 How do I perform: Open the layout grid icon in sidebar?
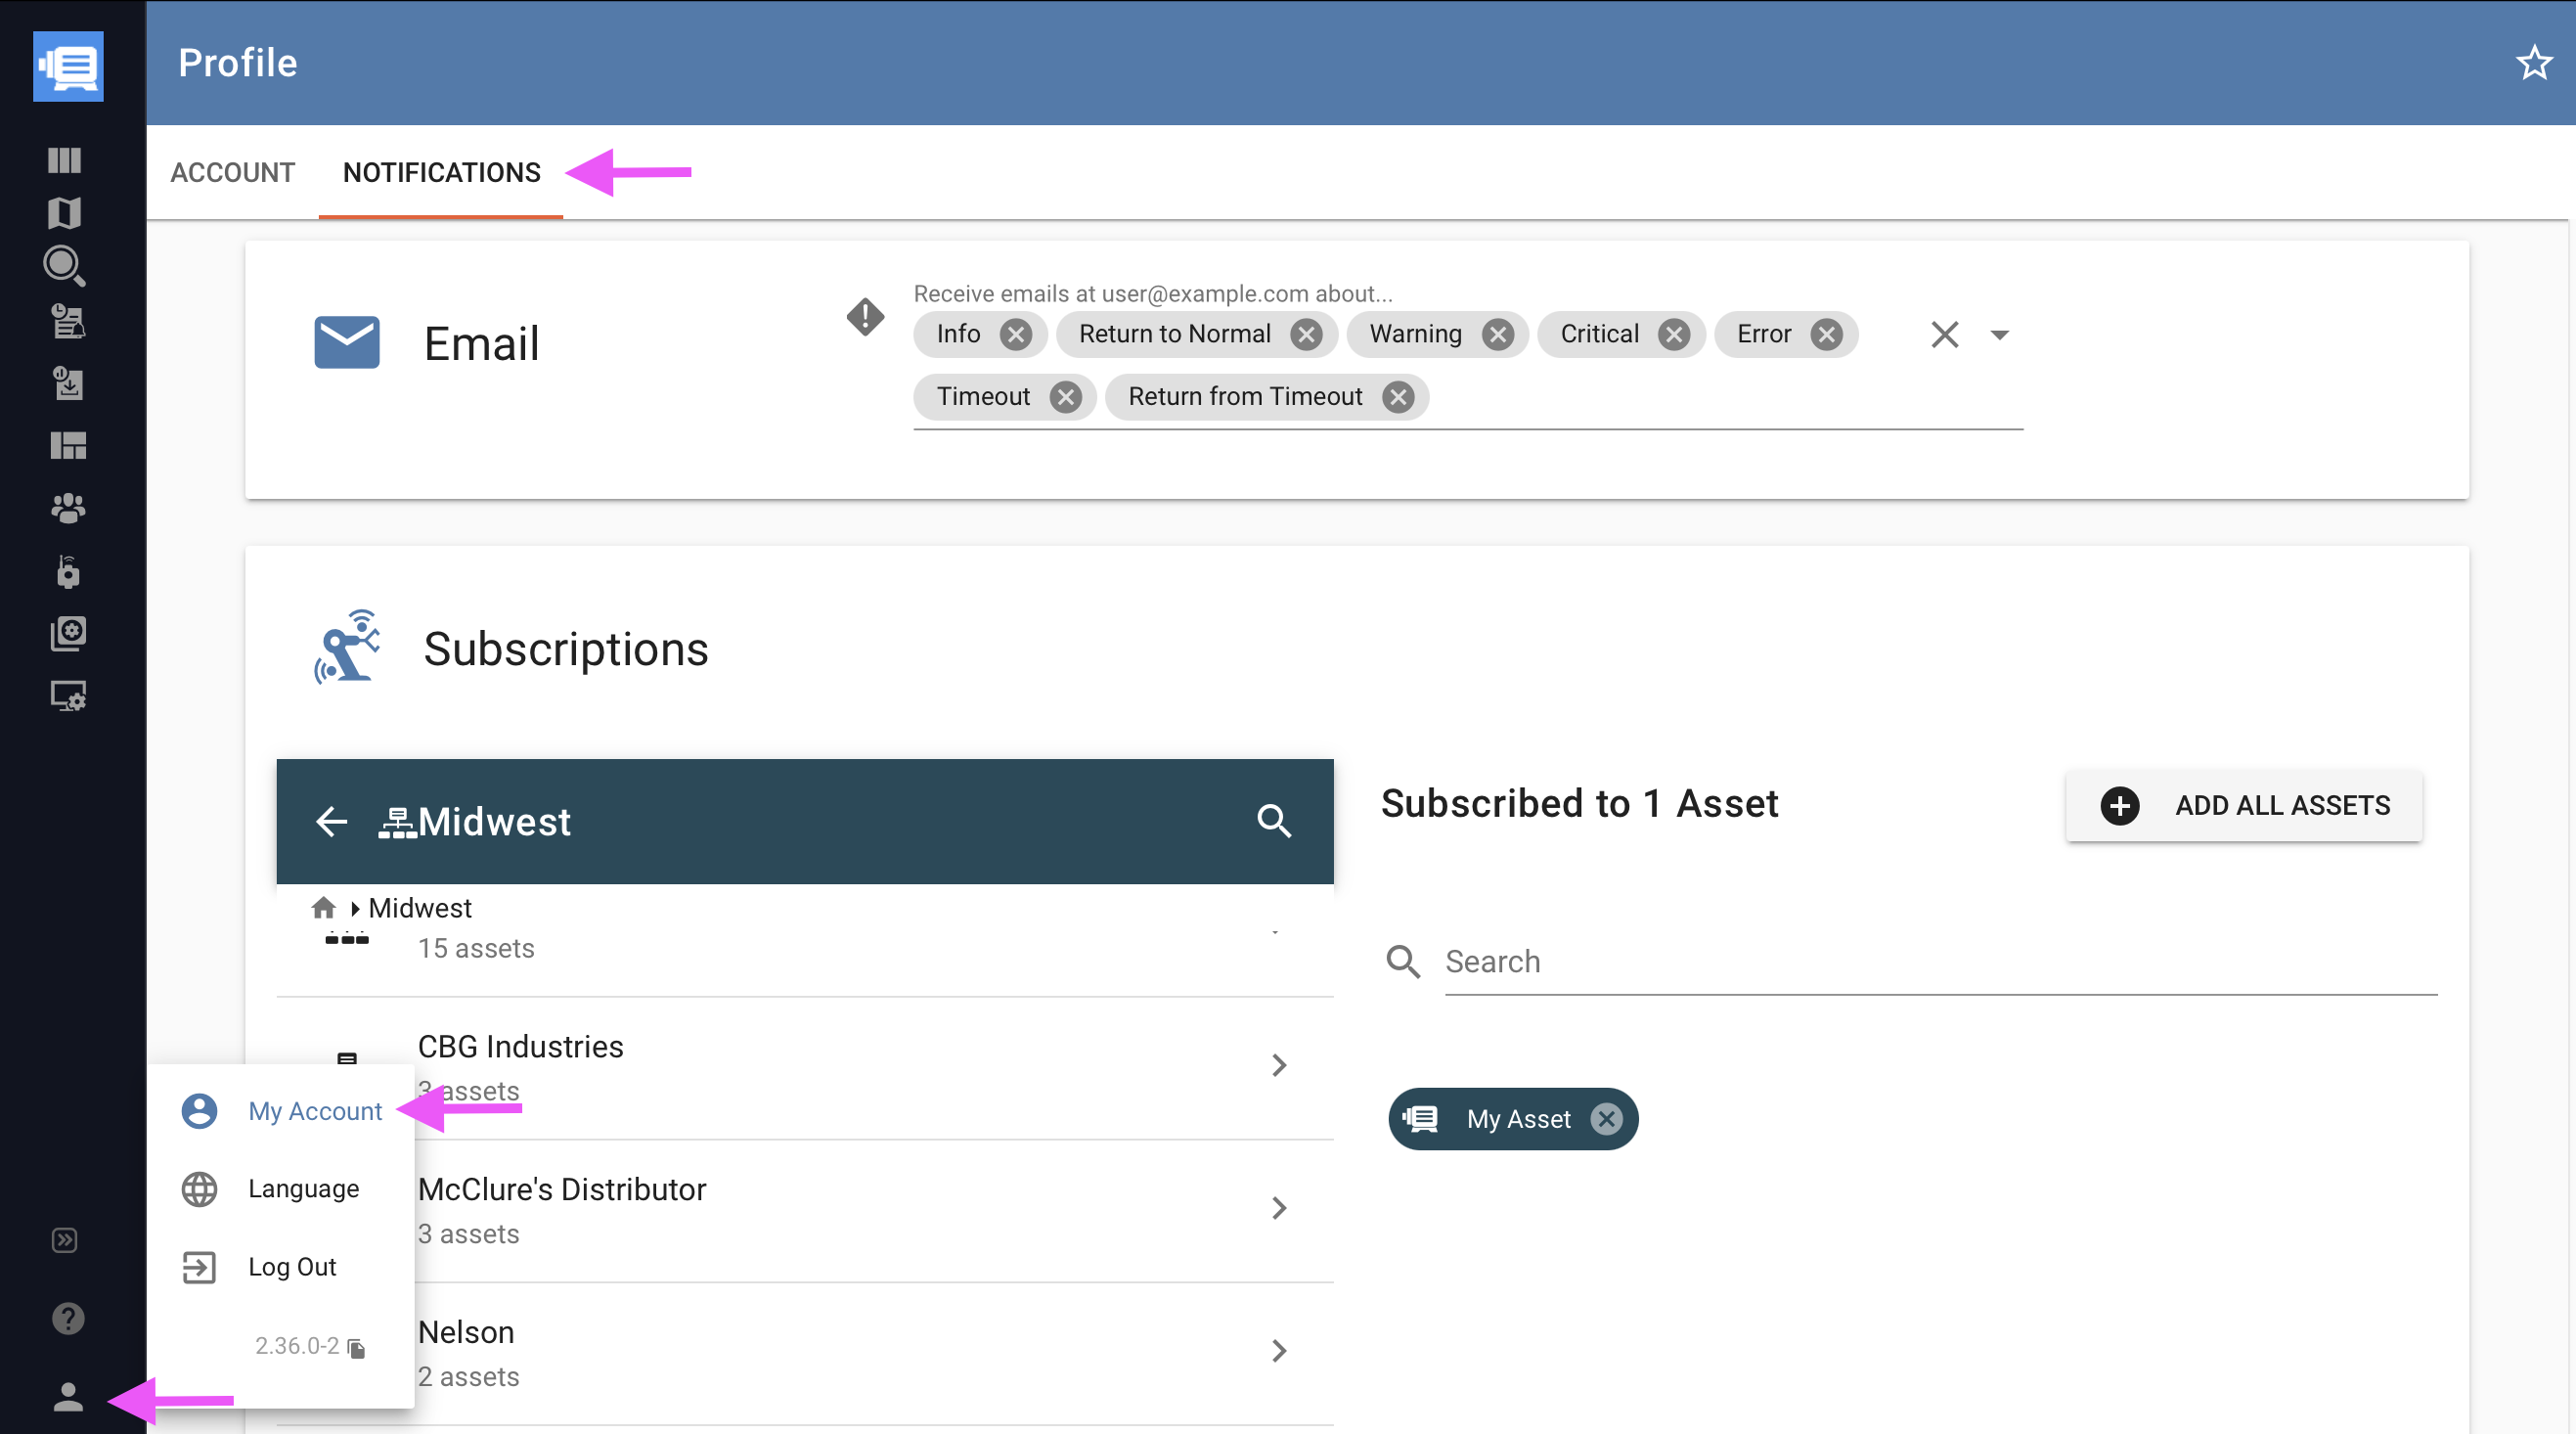[x=68, y=445]
